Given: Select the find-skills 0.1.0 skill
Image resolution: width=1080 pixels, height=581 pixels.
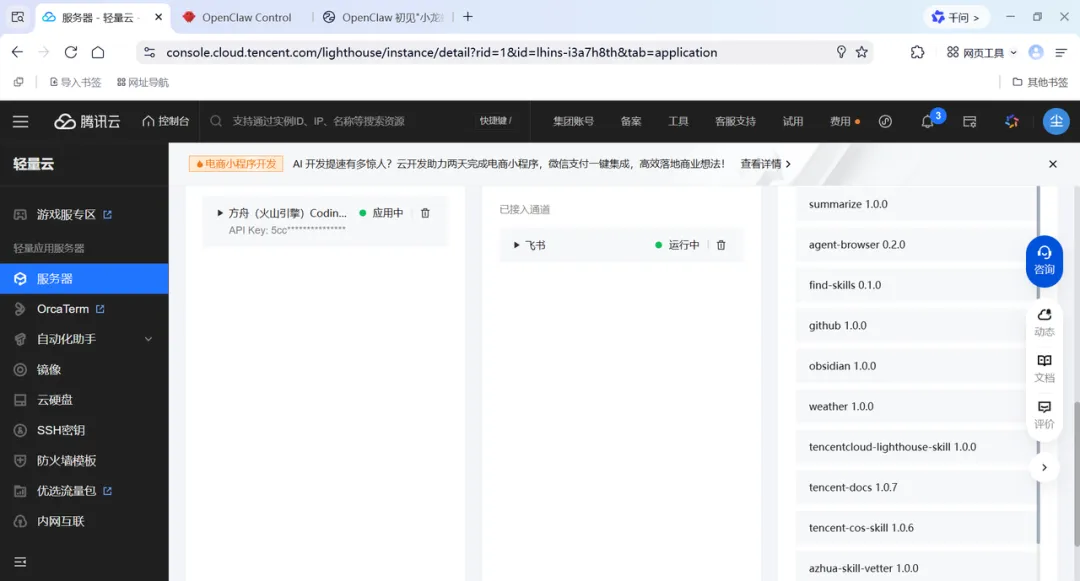Looking at the screenshot, I should (916, 285).
